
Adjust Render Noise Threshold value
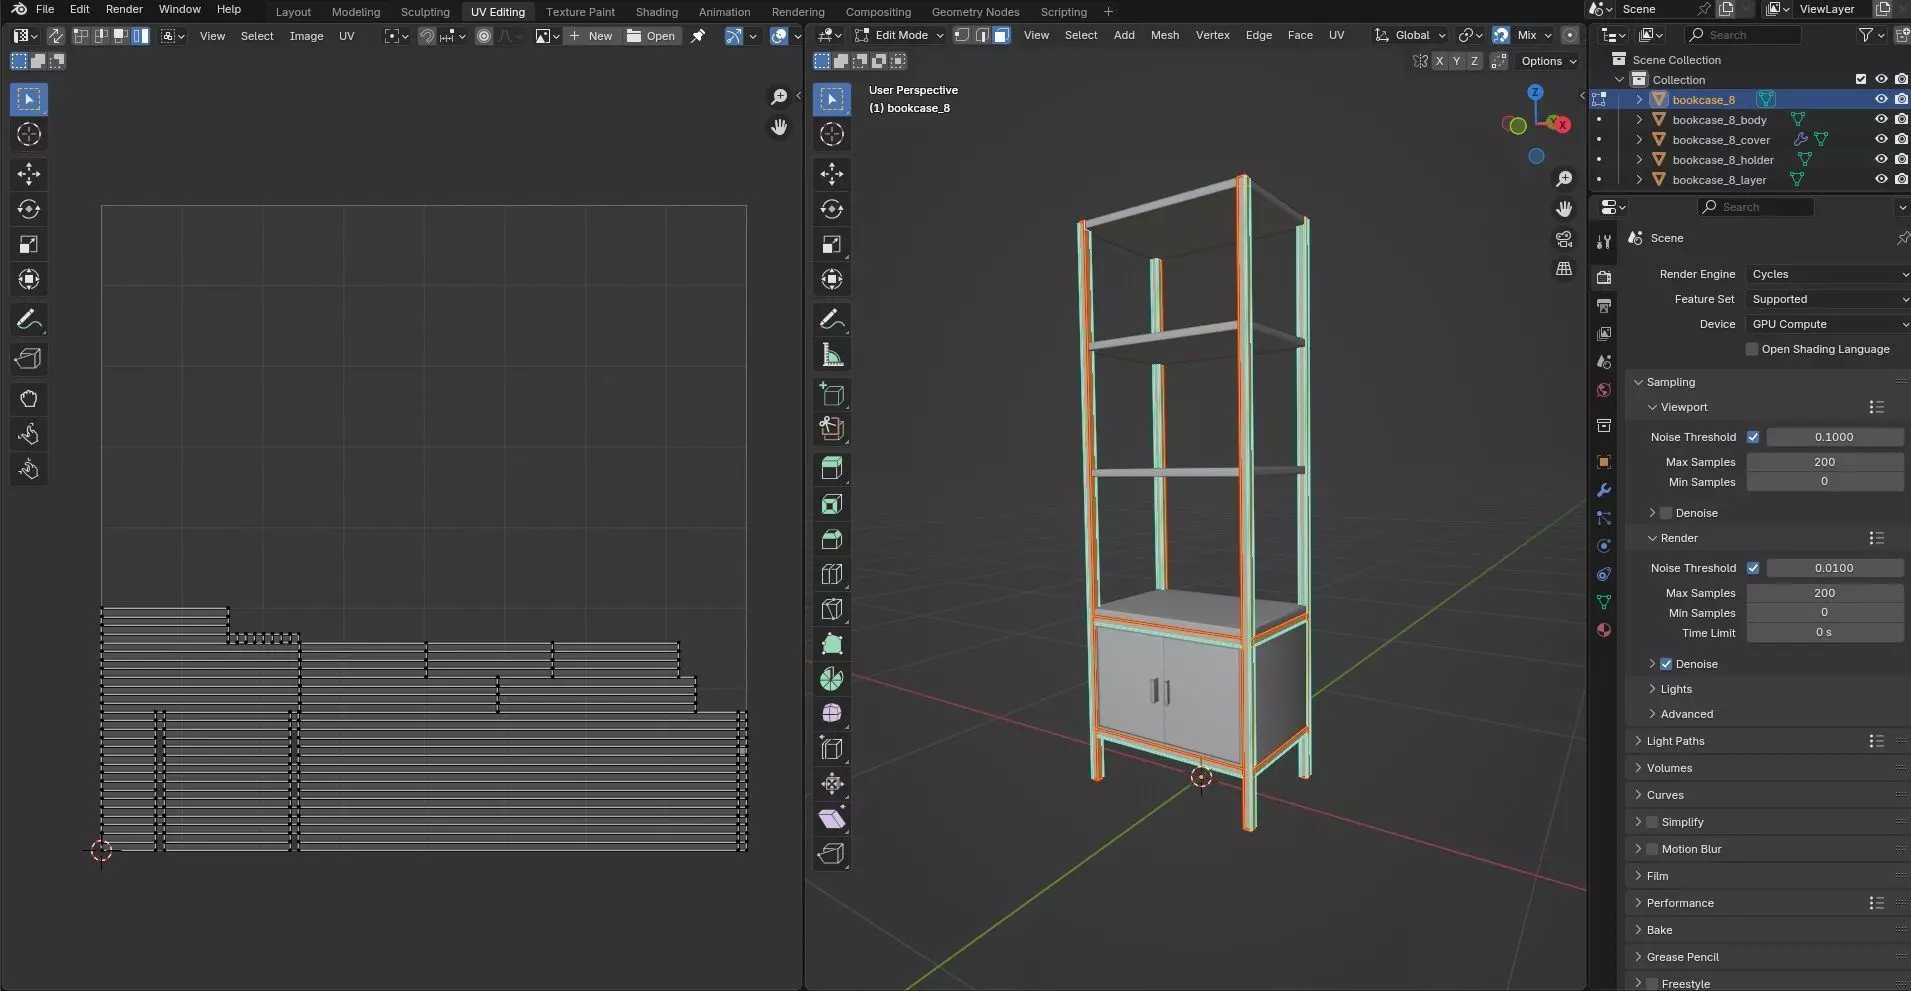tap(1834, 568)
